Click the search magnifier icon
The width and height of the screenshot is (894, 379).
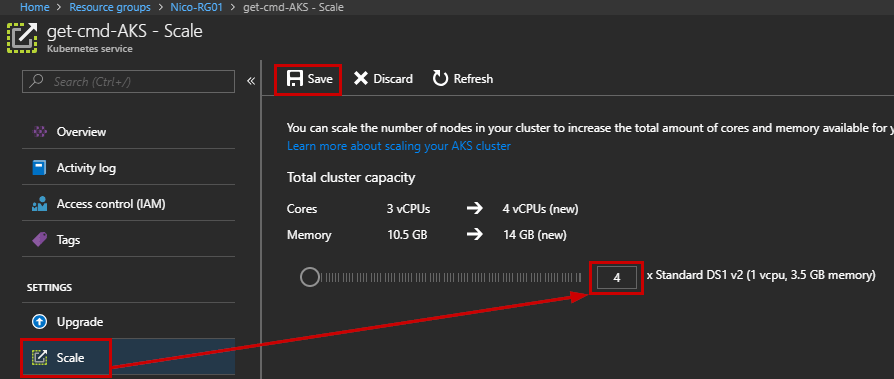click(x=36, y=81)
